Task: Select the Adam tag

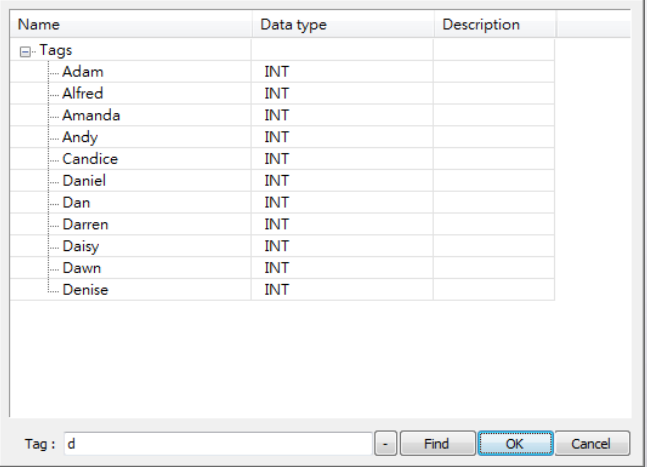Action: (x=83, y=72)
